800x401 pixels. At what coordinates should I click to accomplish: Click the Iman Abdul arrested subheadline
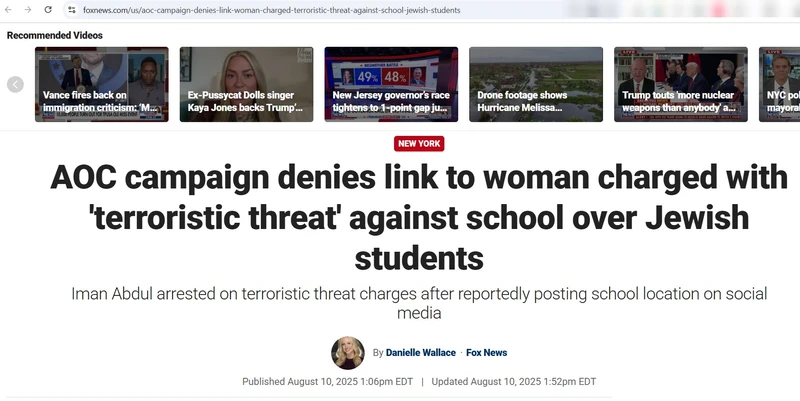point(419,303)
